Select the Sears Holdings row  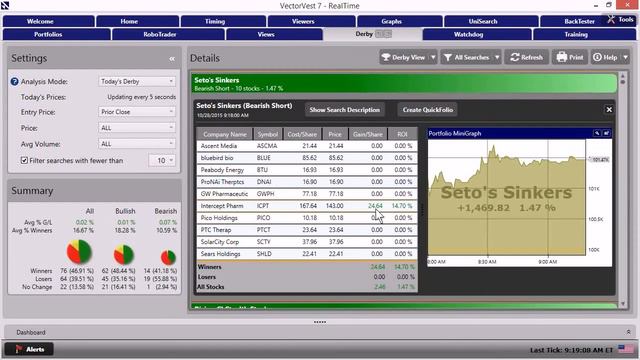(x=307, y=254)
